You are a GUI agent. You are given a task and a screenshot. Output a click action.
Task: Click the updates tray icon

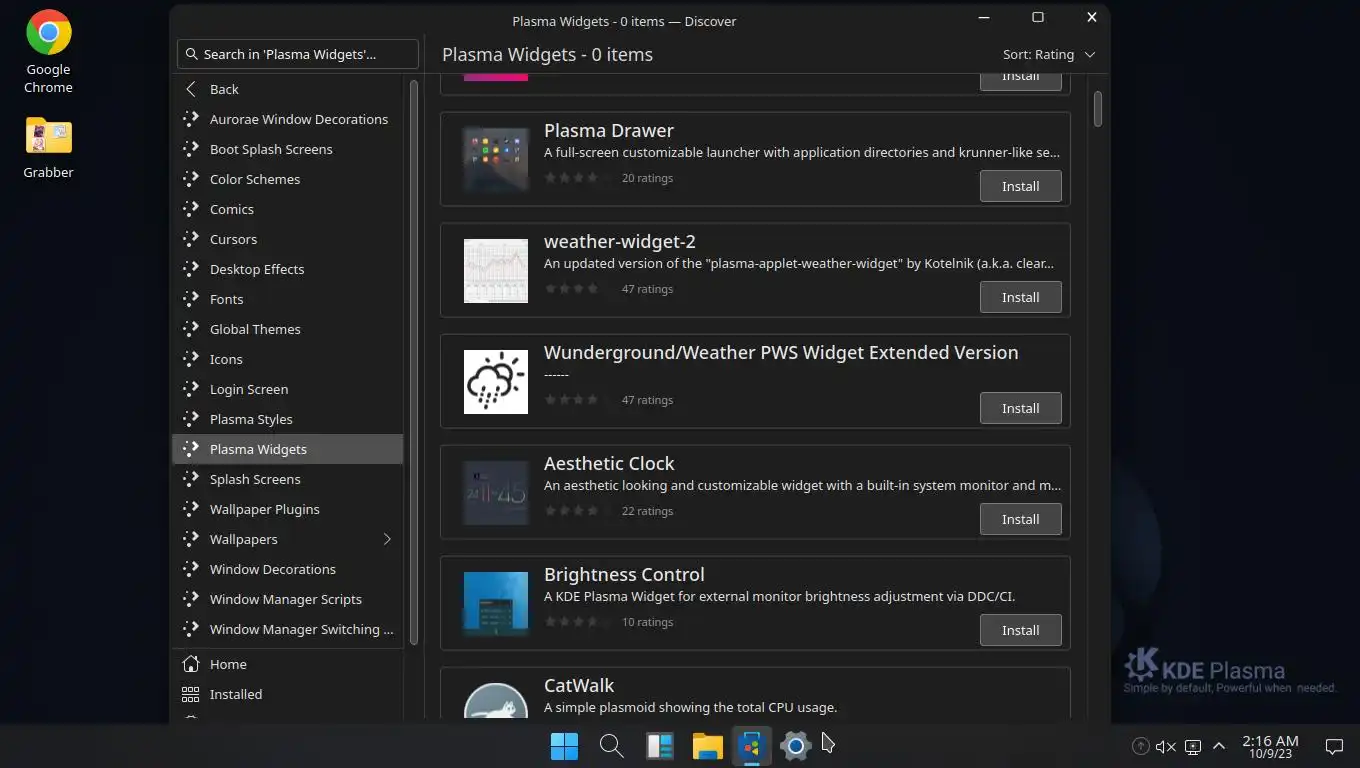[x=1140, y=747]
